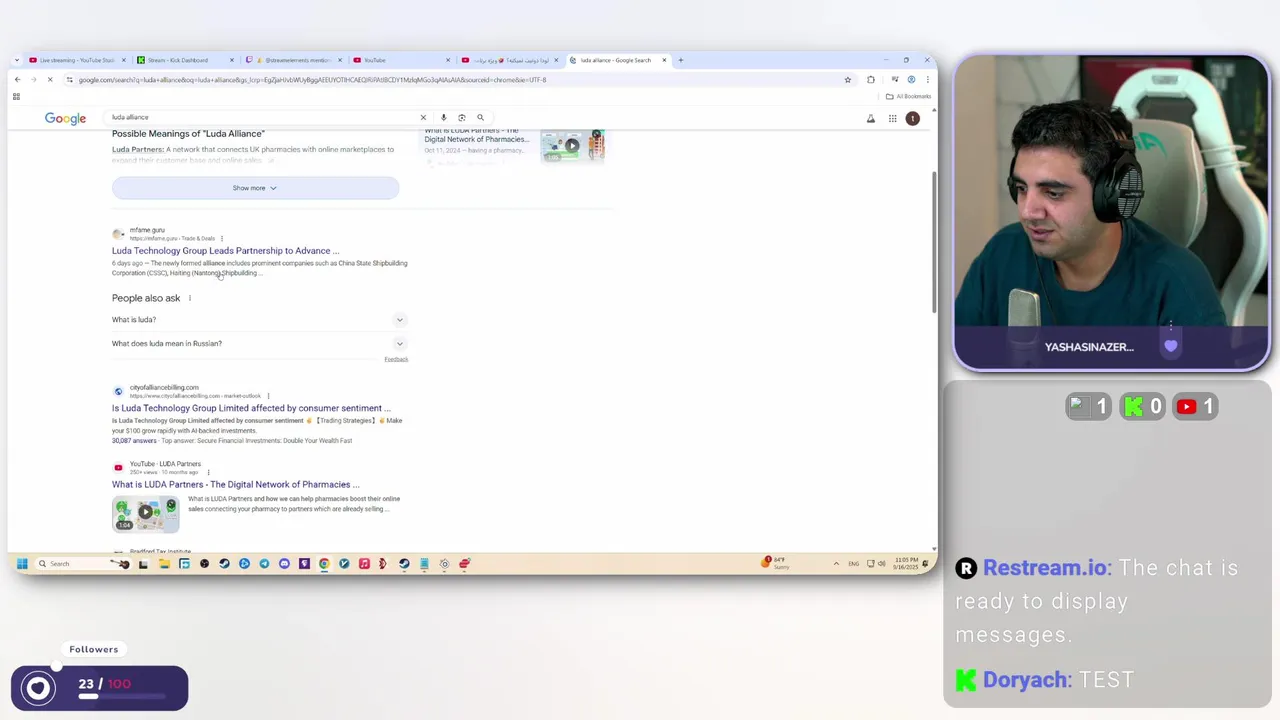The image size is (1280, 720).
Task: Open Steam from the taskbar
Action: tap(224, 564)
